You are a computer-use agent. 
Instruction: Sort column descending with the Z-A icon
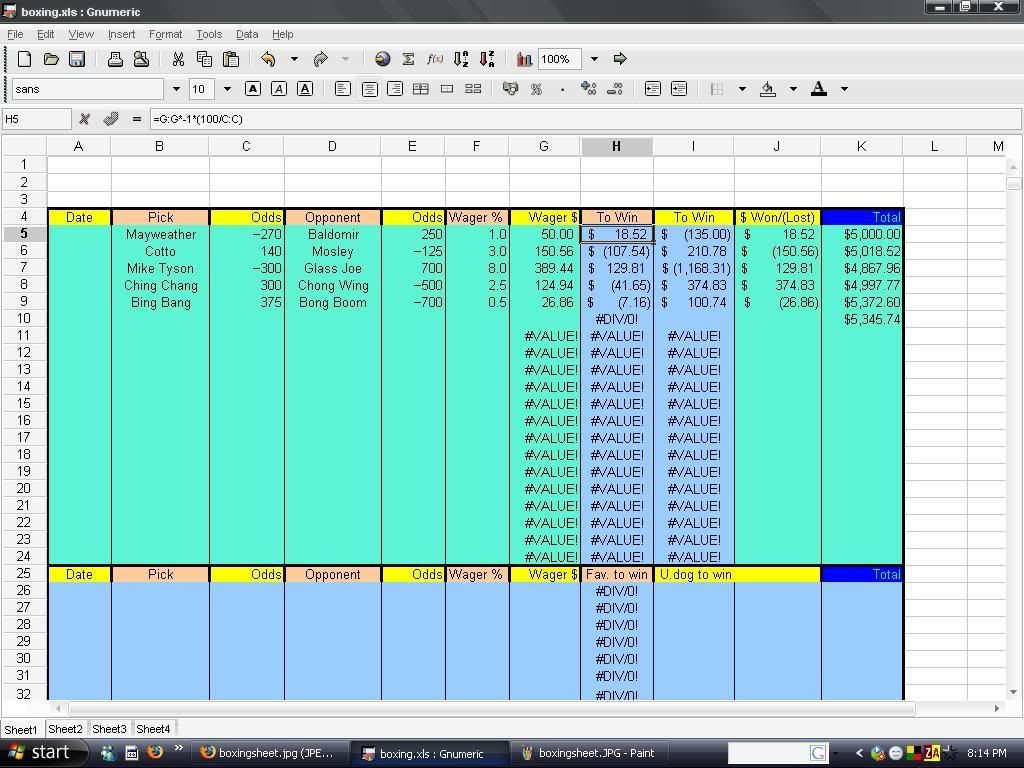[x=488, y=58]
